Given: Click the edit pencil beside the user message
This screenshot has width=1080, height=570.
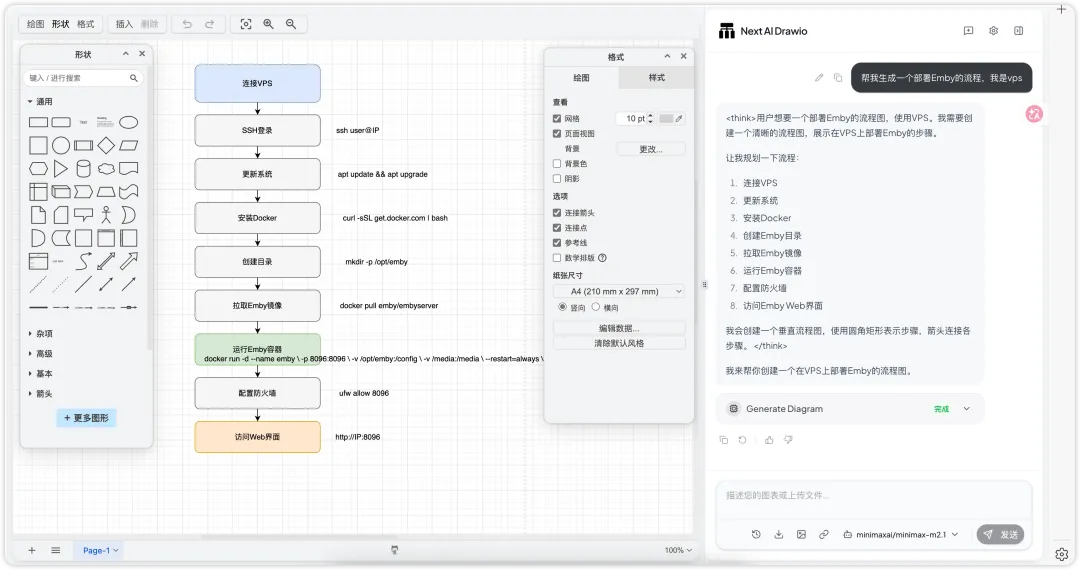Looking at the screenshot, I should tap(819, 78).
